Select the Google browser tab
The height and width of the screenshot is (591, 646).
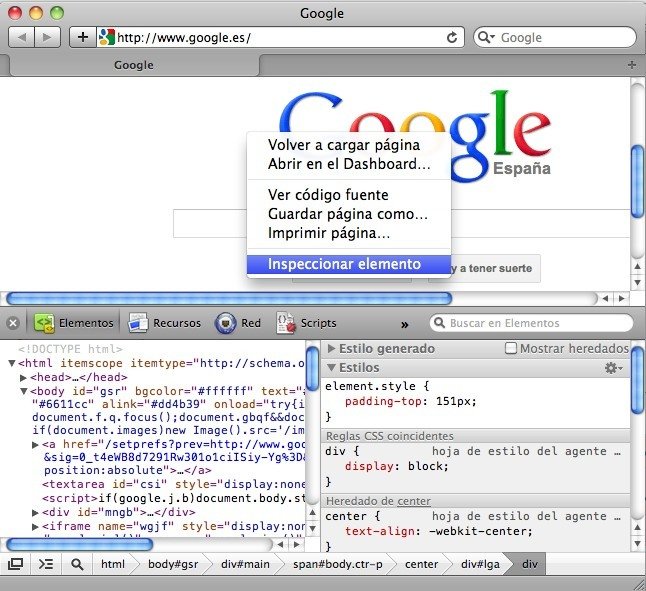coord(134,65)
